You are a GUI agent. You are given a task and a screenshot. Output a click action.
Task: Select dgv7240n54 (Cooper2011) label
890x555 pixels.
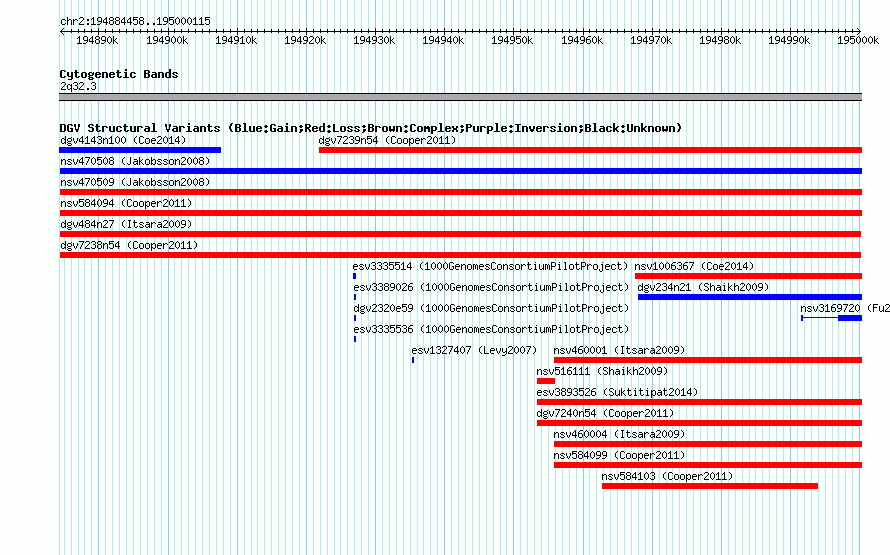(x=605, y=413)
